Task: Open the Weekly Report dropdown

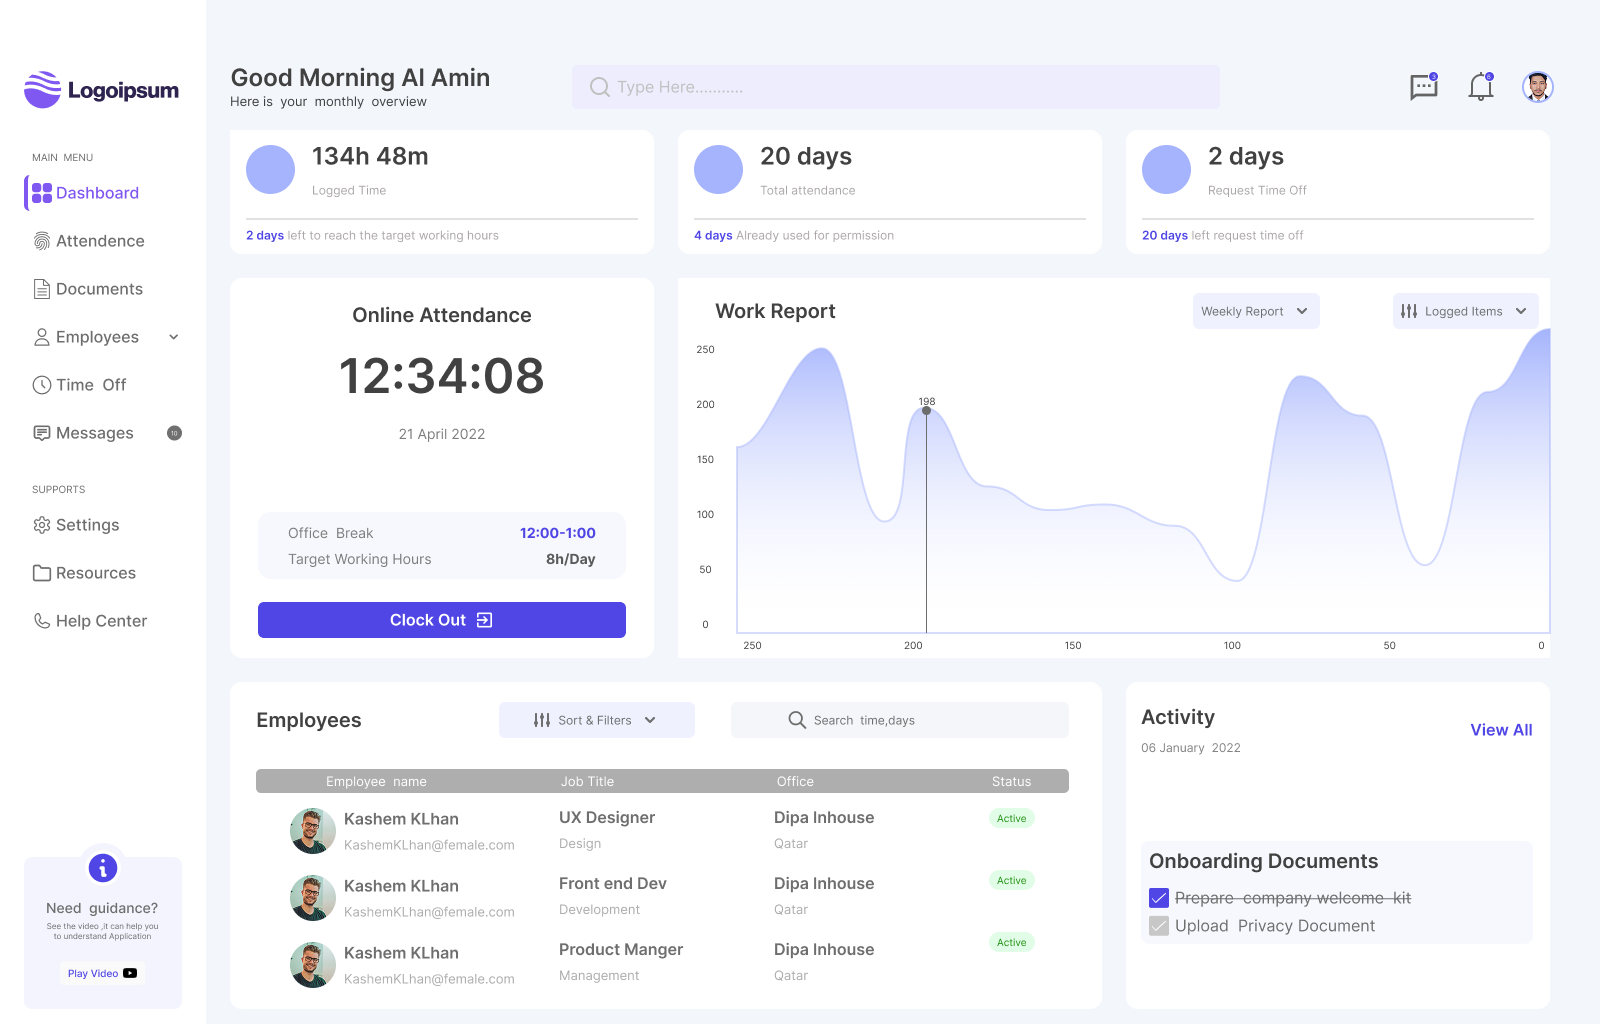Action: tap(1256, 311)
